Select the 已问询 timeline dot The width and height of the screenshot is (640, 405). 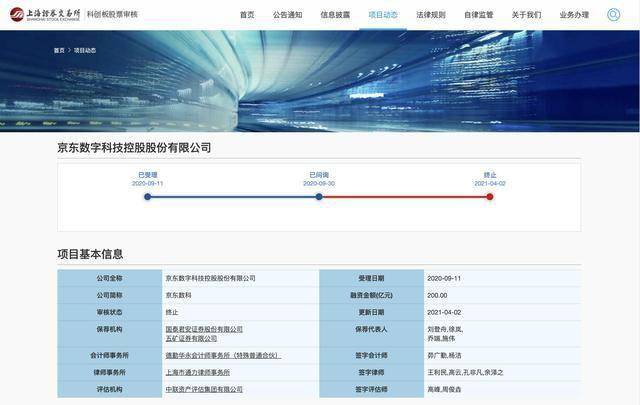(x=319, y=197)
